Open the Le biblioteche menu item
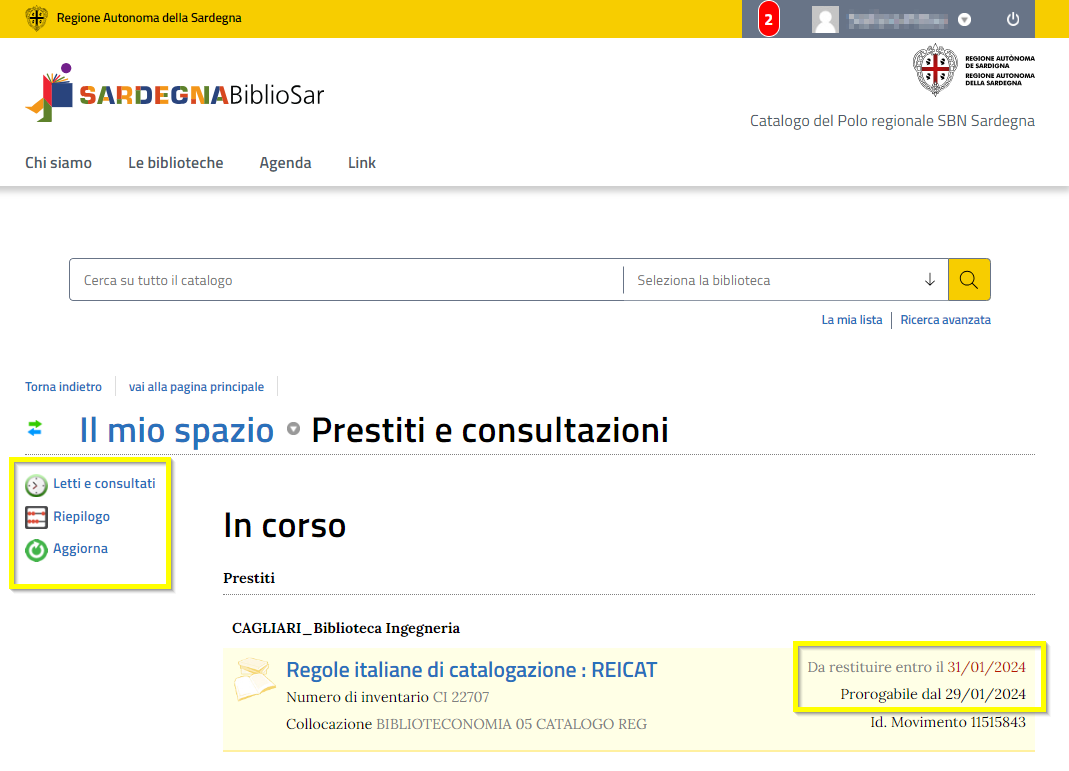1069x771 pixels. click(x=175, y=163)
